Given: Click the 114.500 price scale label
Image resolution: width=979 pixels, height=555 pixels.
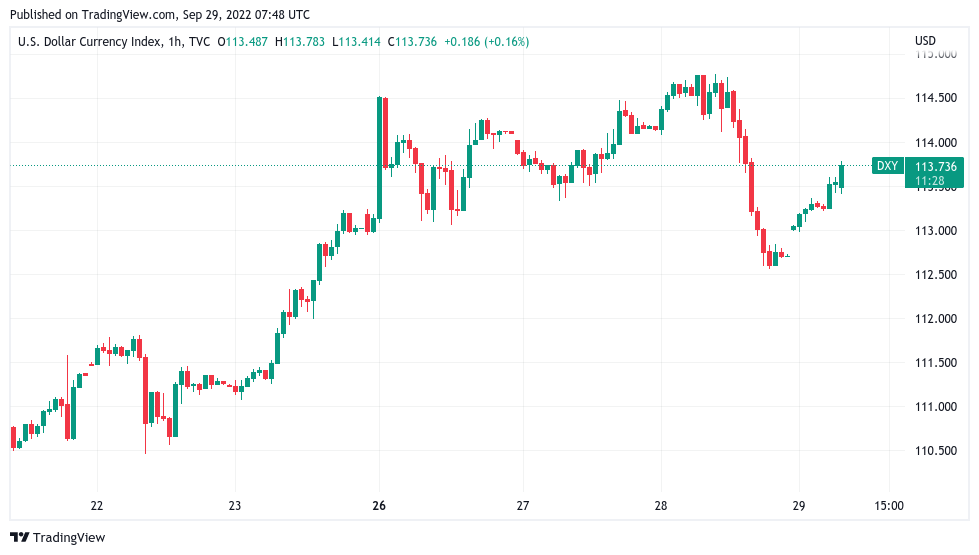Looking at the screenshot, I should 935,98.
